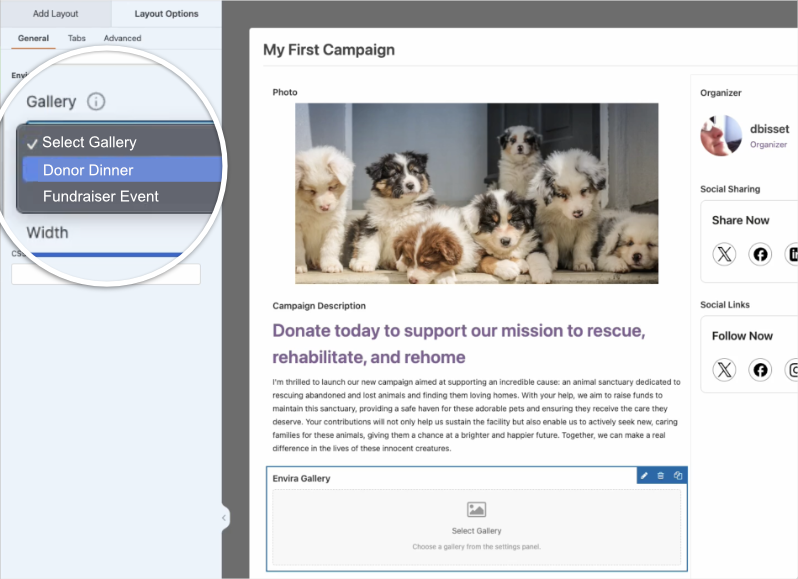Share on LinkedIn under Share Now
Image resolution: width=798 pixels, height=579 pixels.
pyautogui.click(x=792, y=254)
